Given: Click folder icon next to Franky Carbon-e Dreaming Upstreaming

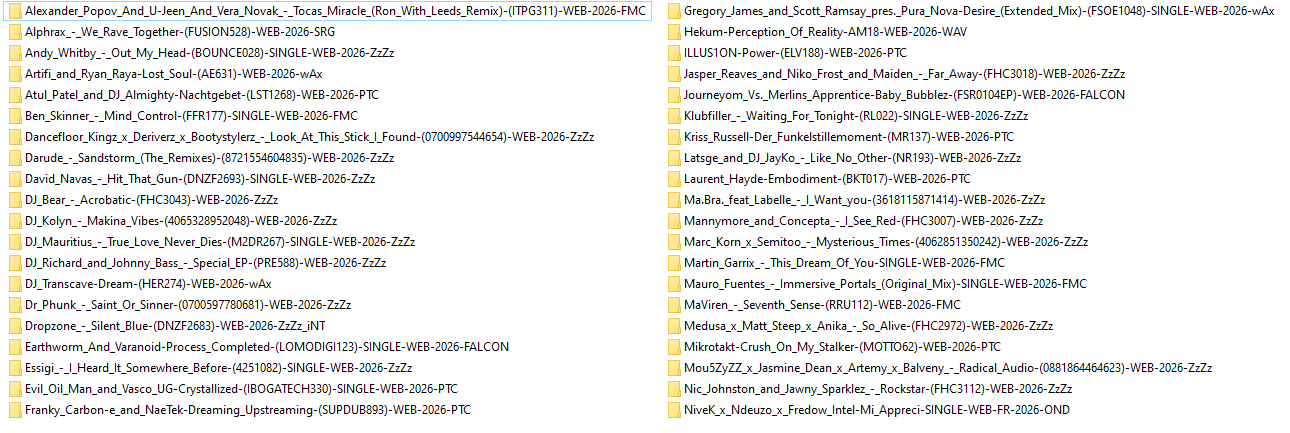Looking at the screenshot, I should click(14, 410).
